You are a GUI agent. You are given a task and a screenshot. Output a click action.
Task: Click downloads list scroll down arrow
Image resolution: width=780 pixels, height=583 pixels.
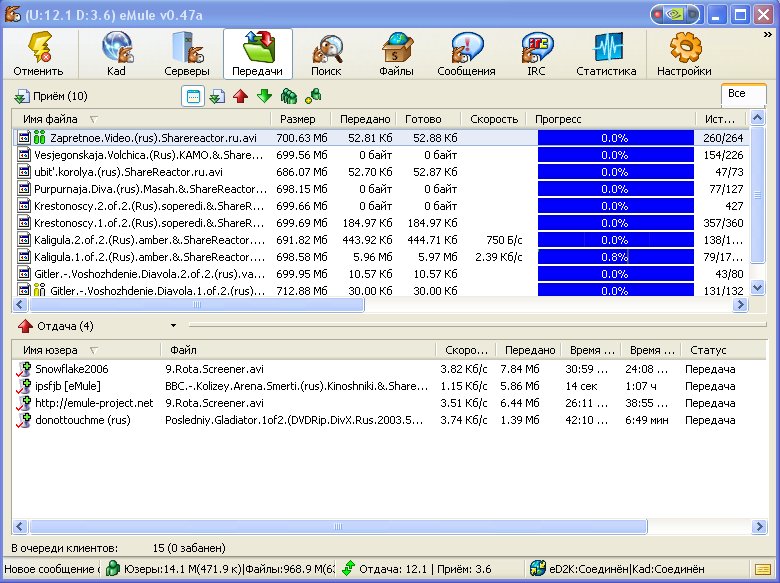757,287
